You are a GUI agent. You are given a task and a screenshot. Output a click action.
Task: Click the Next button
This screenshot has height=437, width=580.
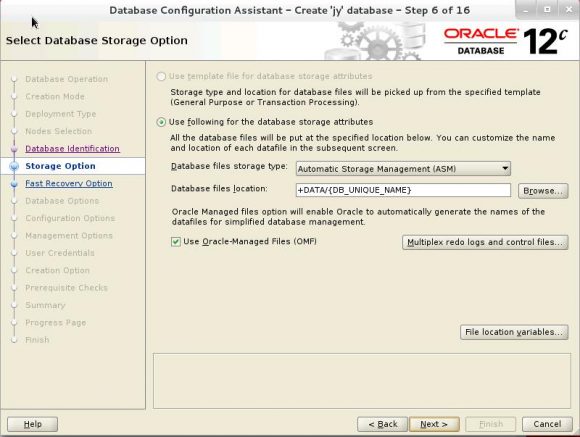click(x=434, y=424)
